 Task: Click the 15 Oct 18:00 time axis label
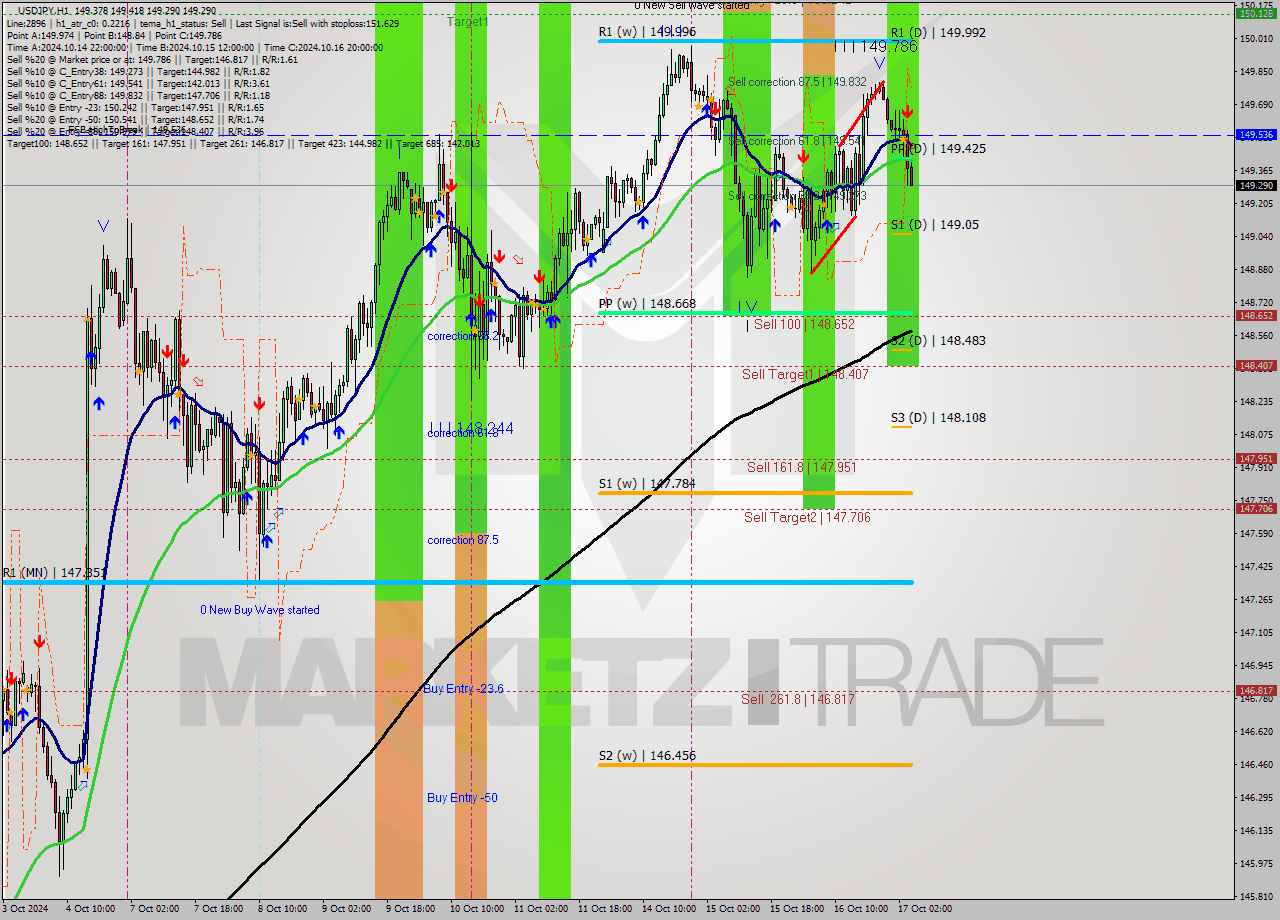(x=797, y=909)
